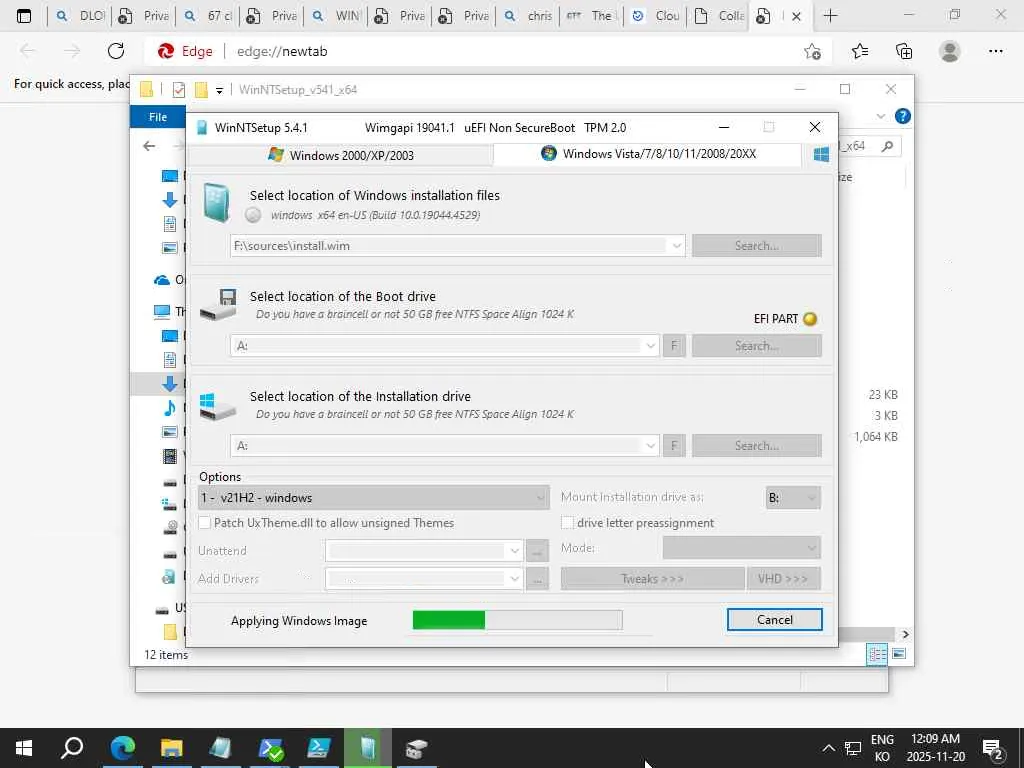Image resolution: width=1024 pixels, height=768 pixels.
Task: Select OneDrive cloud icon in Explorer sidebar
Action: pos(161,280)
